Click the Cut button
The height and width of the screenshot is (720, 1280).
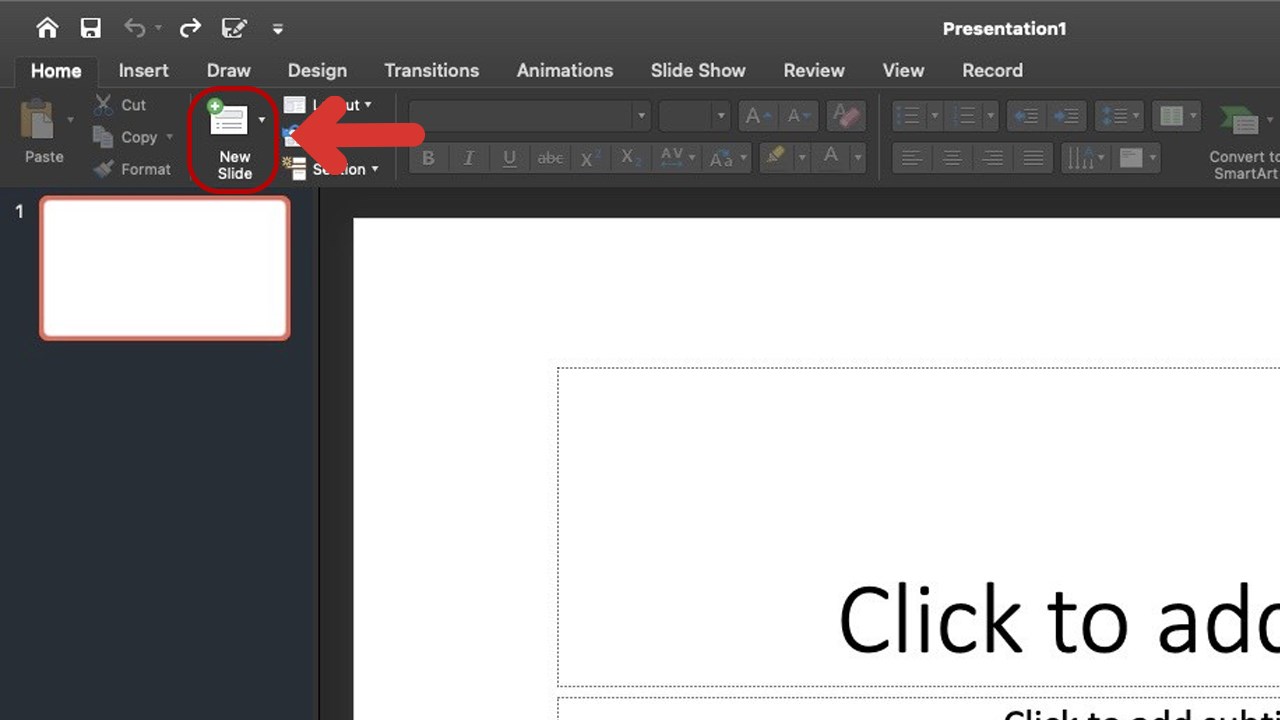[120, 105]
